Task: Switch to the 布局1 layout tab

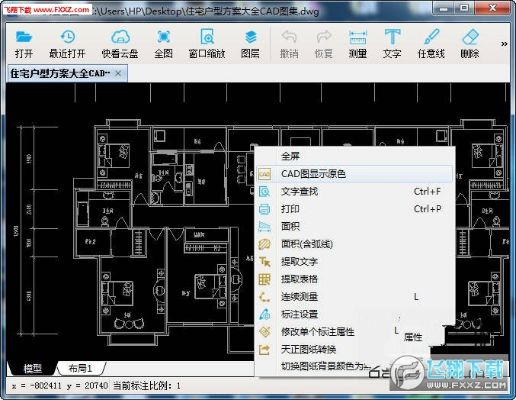Action: pos(80,368)
